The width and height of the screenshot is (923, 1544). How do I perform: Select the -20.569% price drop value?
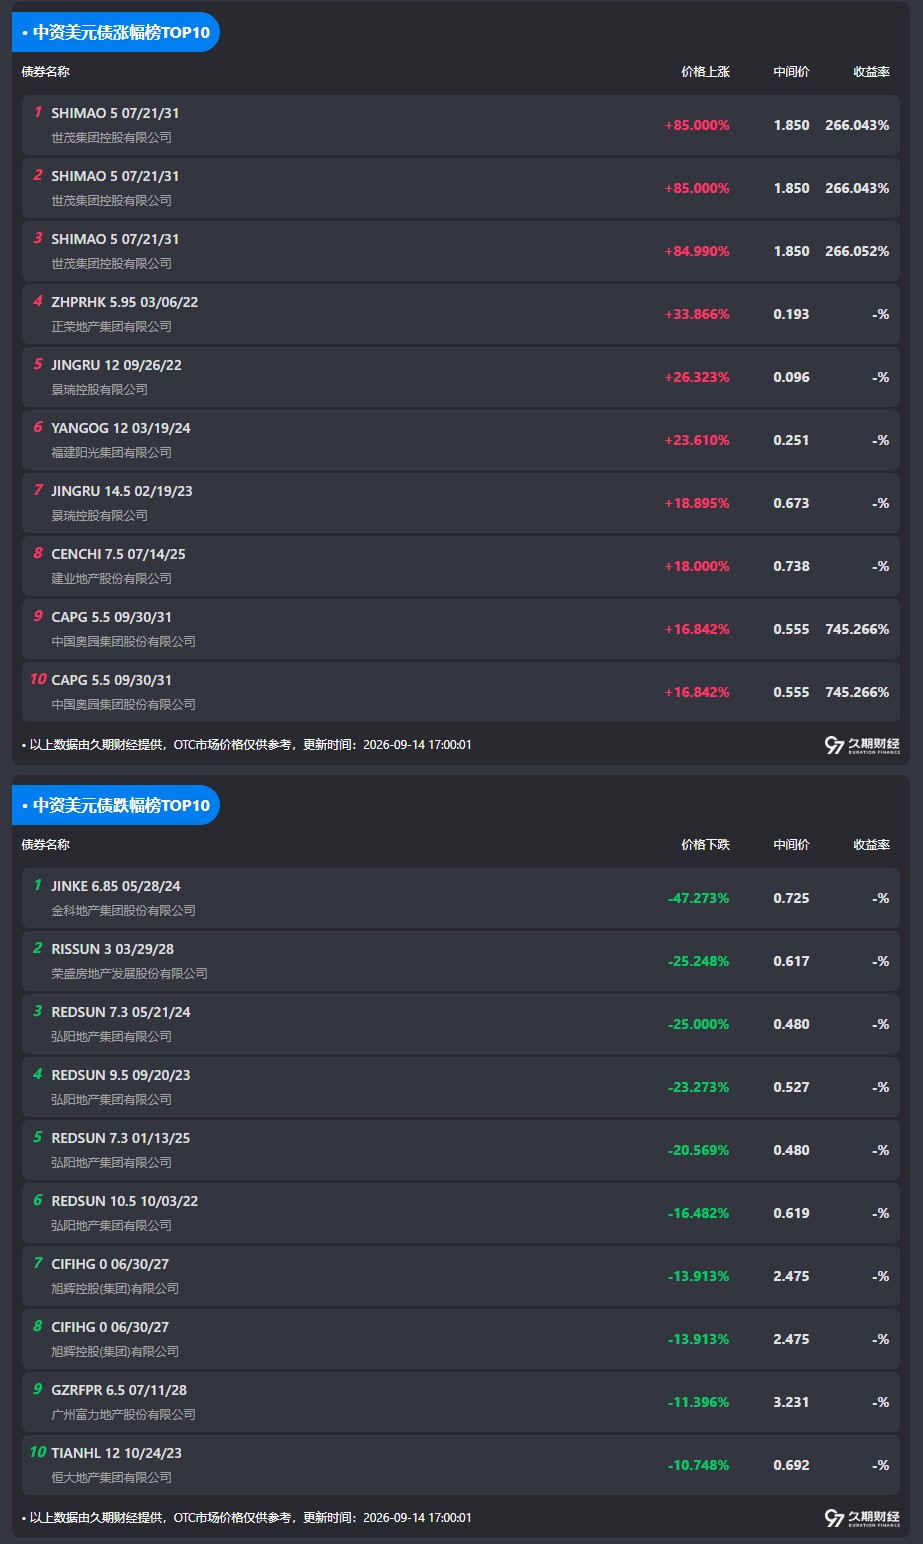pos(699,1150)
